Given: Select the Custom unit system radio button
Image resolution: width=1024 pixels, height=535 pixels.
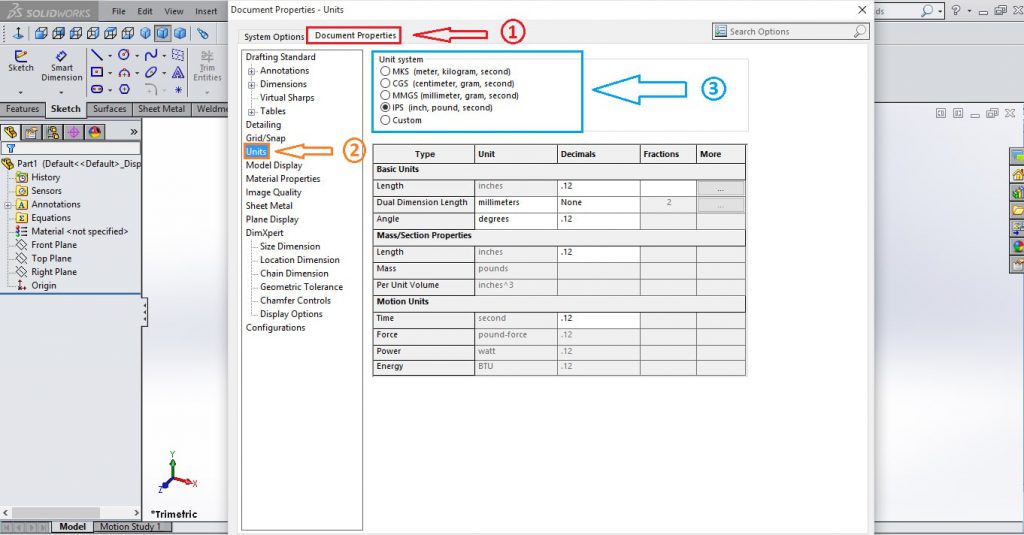Looking at the screenshot, I should pyautogui.click(x=385, y=120).
